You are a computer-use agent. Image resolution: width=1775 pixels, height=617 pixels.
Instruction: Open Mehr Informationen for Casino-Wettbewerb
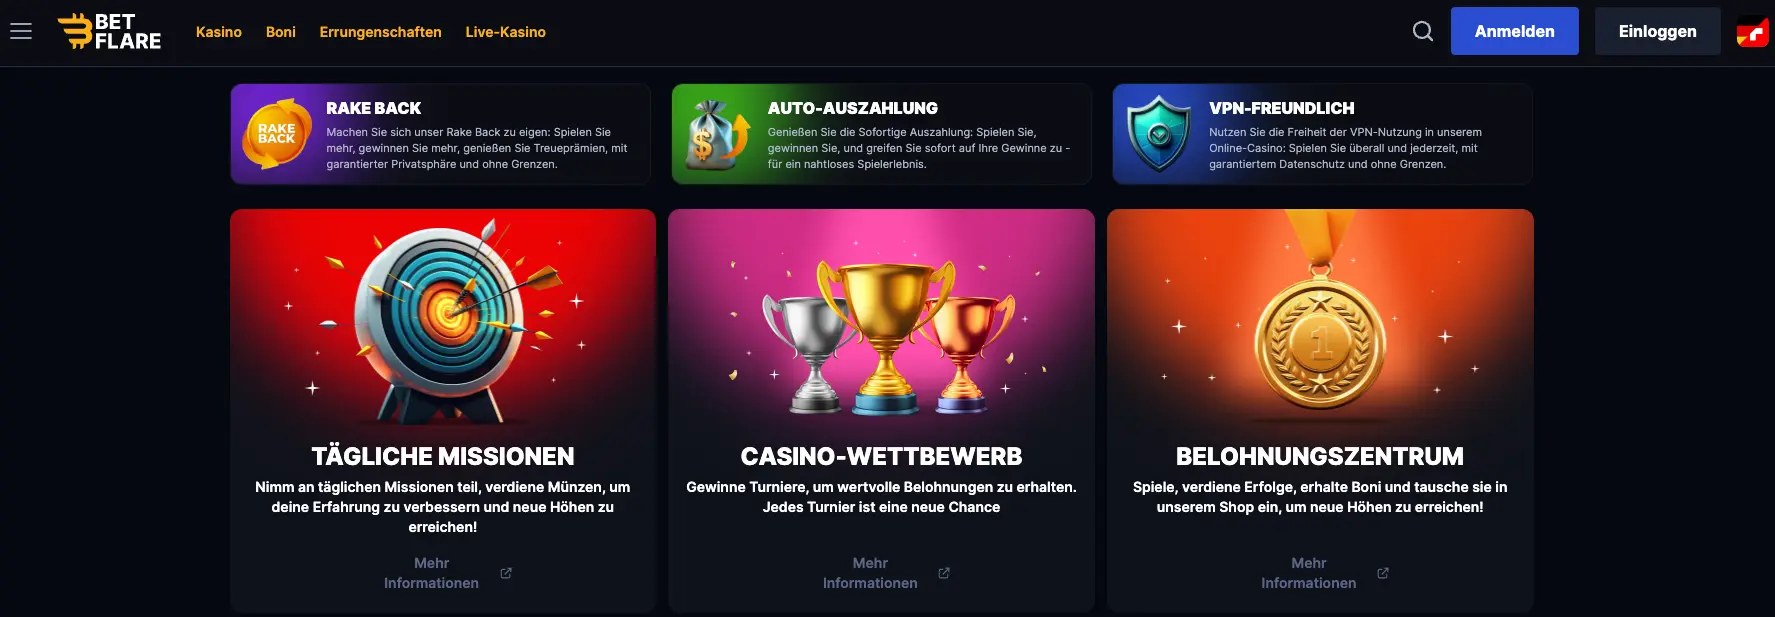870,573
